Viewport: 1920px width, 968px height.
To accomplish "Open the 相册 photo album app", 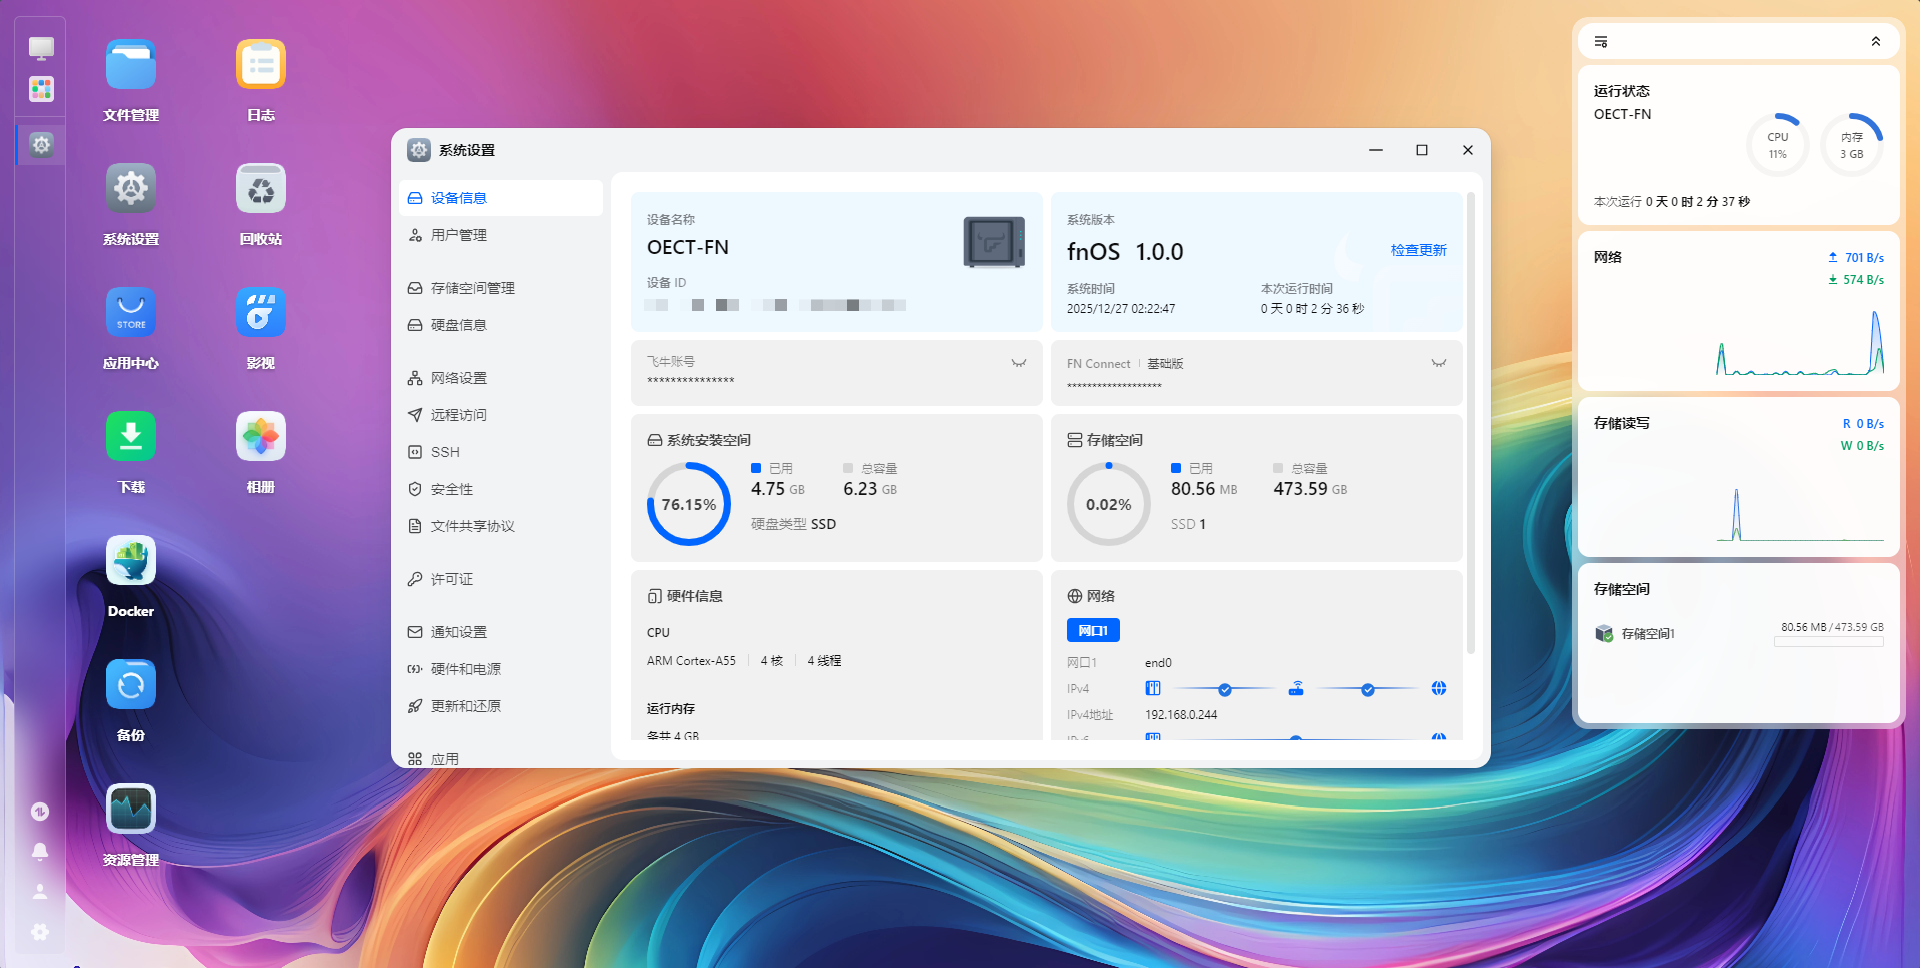I will tap(261, 437).
